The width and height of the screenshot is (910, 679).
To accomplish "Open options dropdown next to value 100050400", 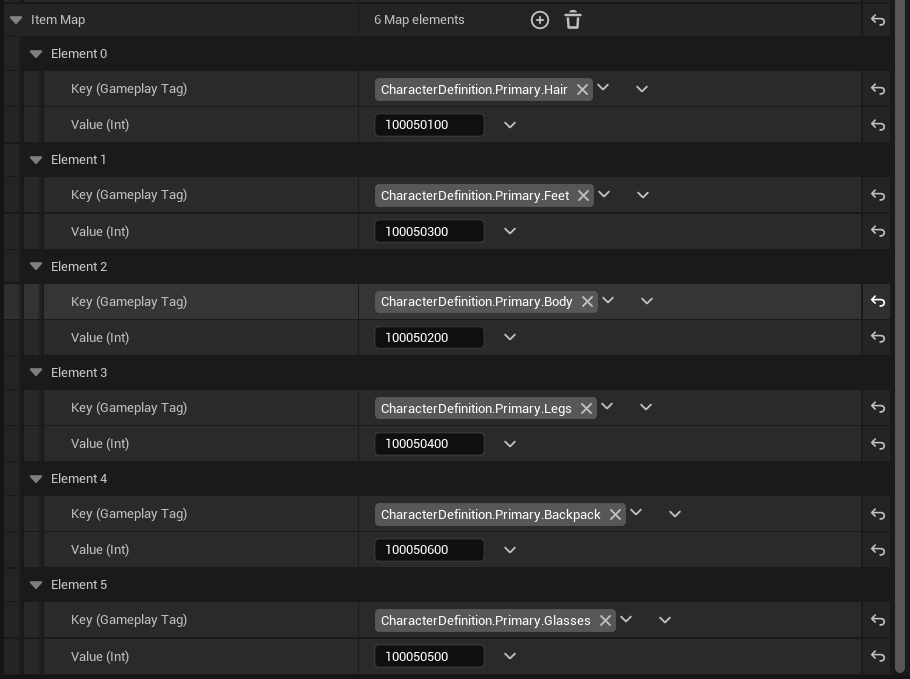I will pos(510,444).
